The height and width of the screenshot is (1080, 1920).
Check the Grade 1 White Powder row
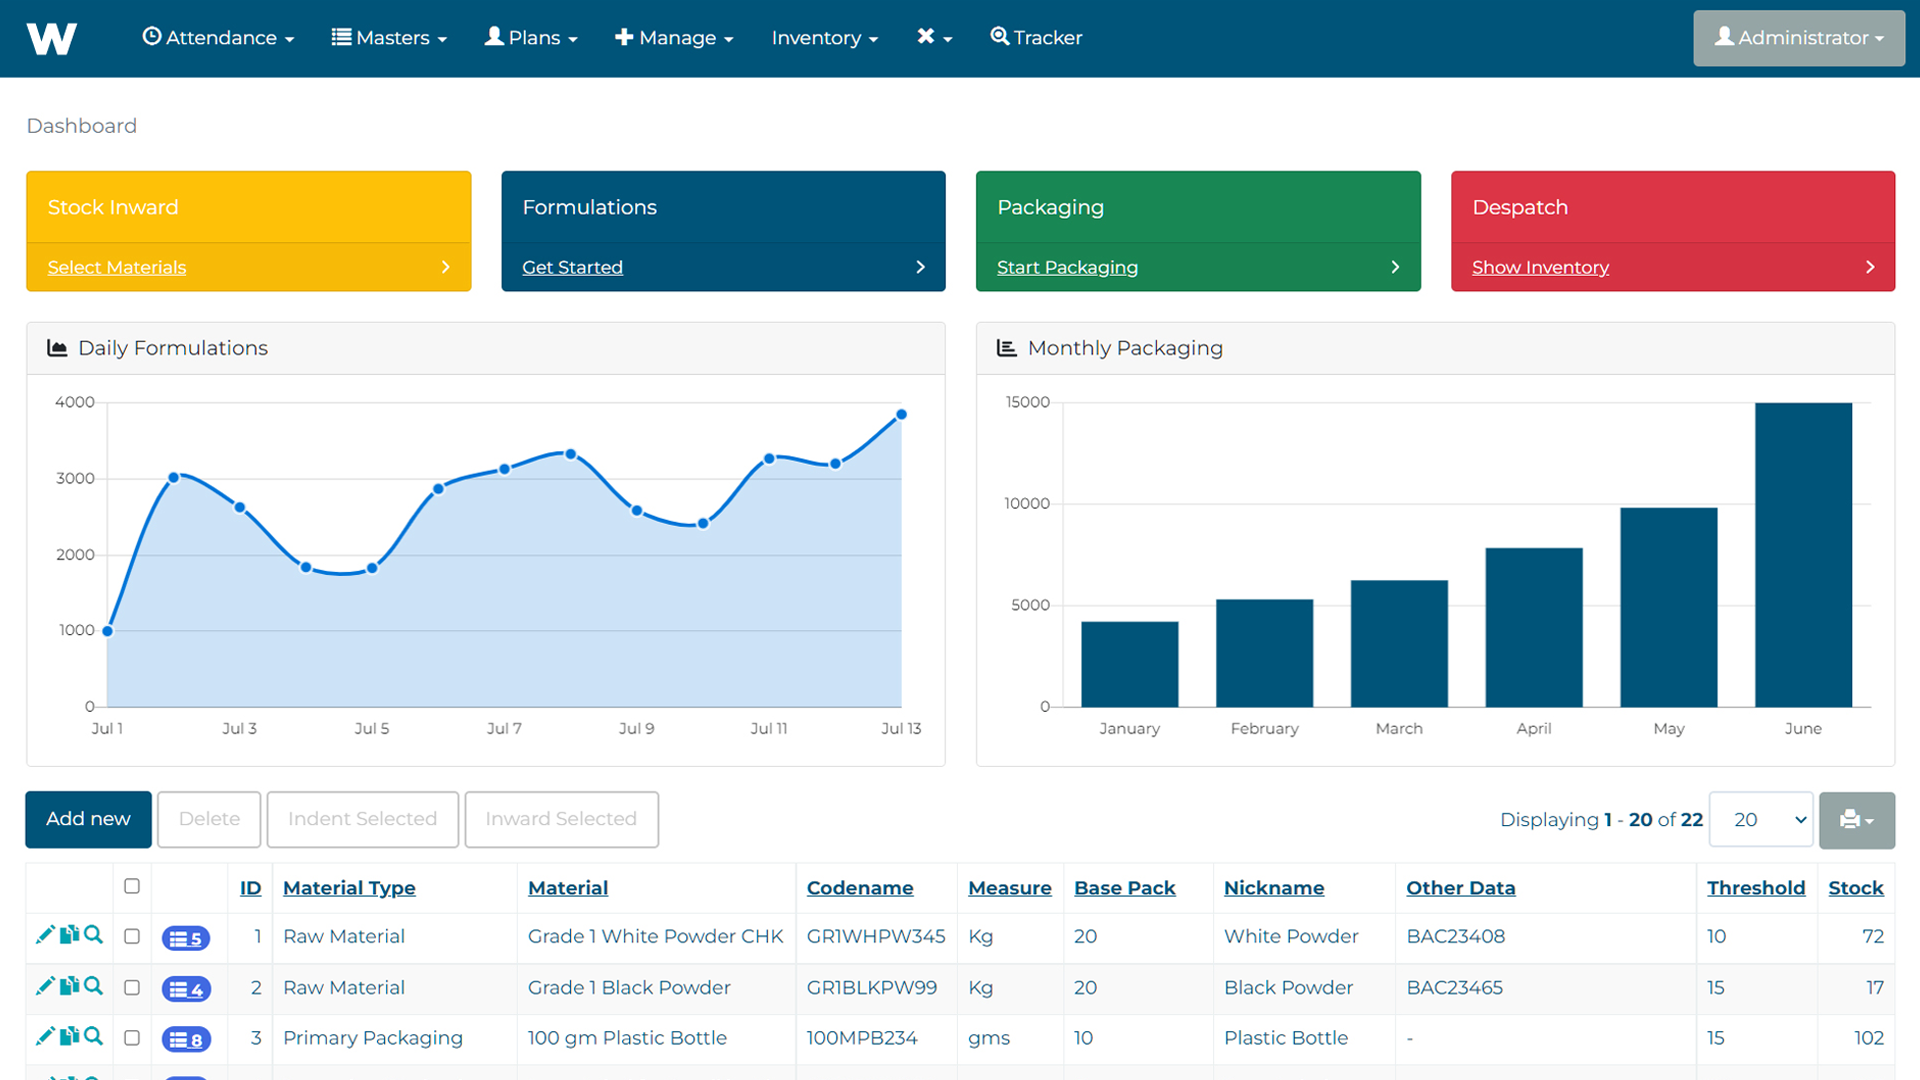point(132,936)
